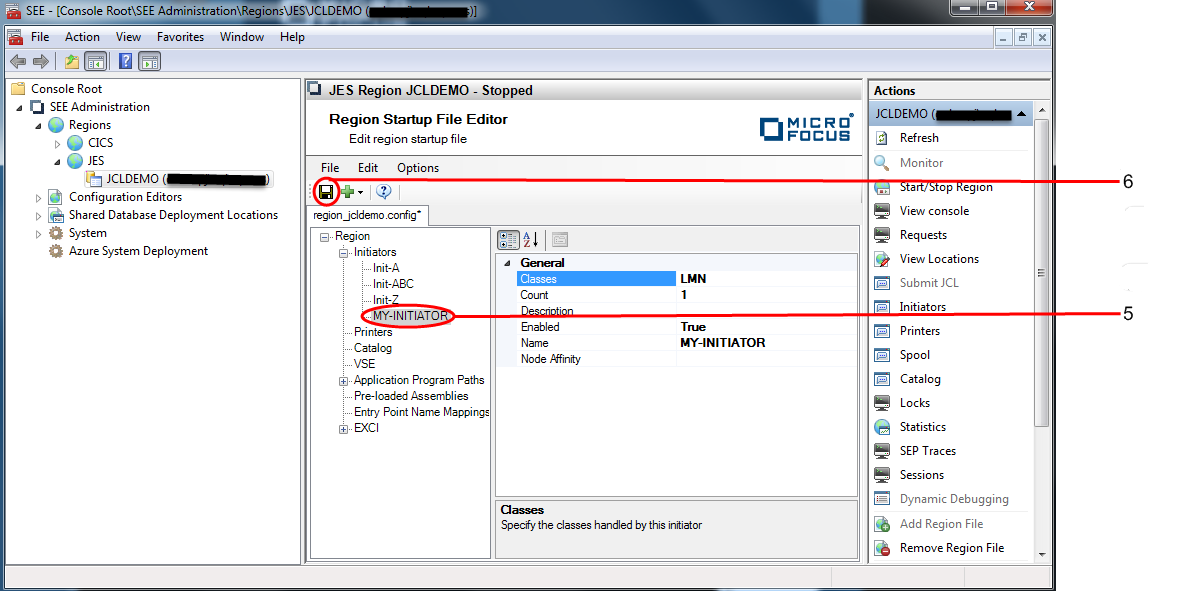The image size is (1178, 591).
Task: Open Sessions action
Action: [x=921, y=475]
